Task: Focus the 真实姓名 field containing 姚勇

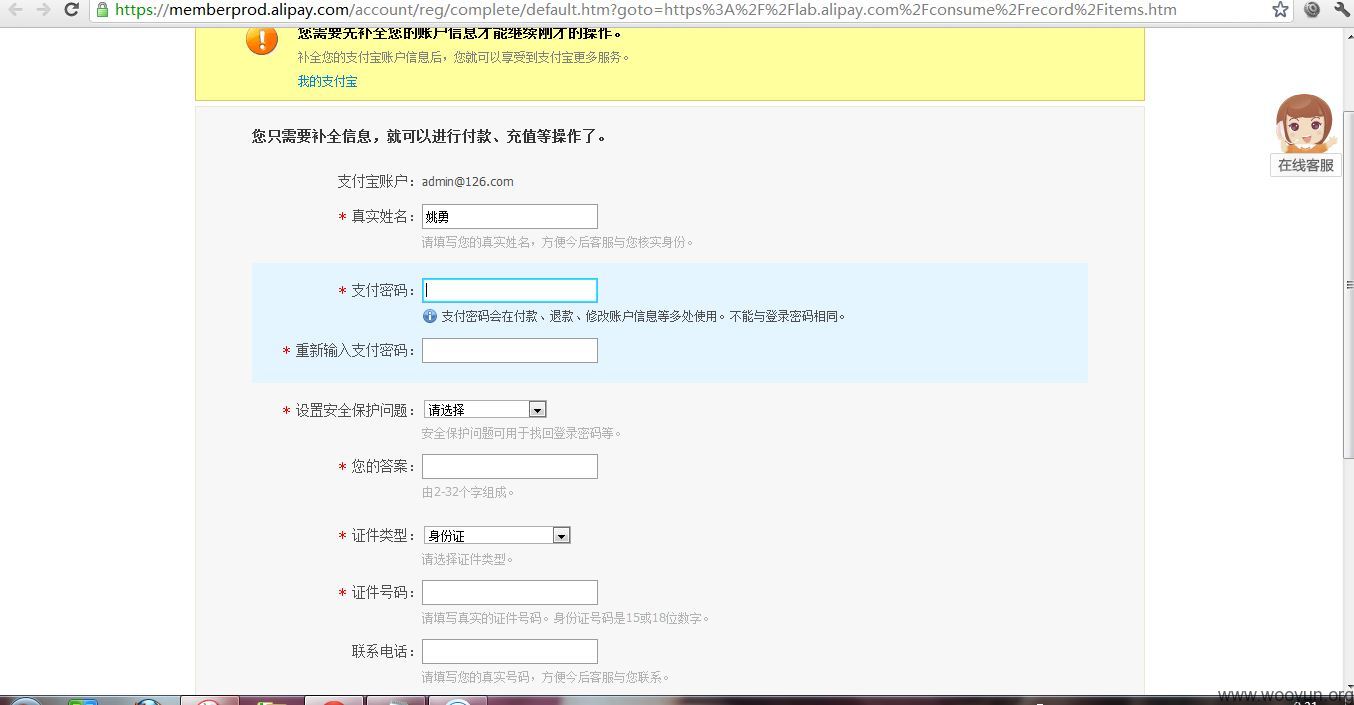Action: click(510, 216)
